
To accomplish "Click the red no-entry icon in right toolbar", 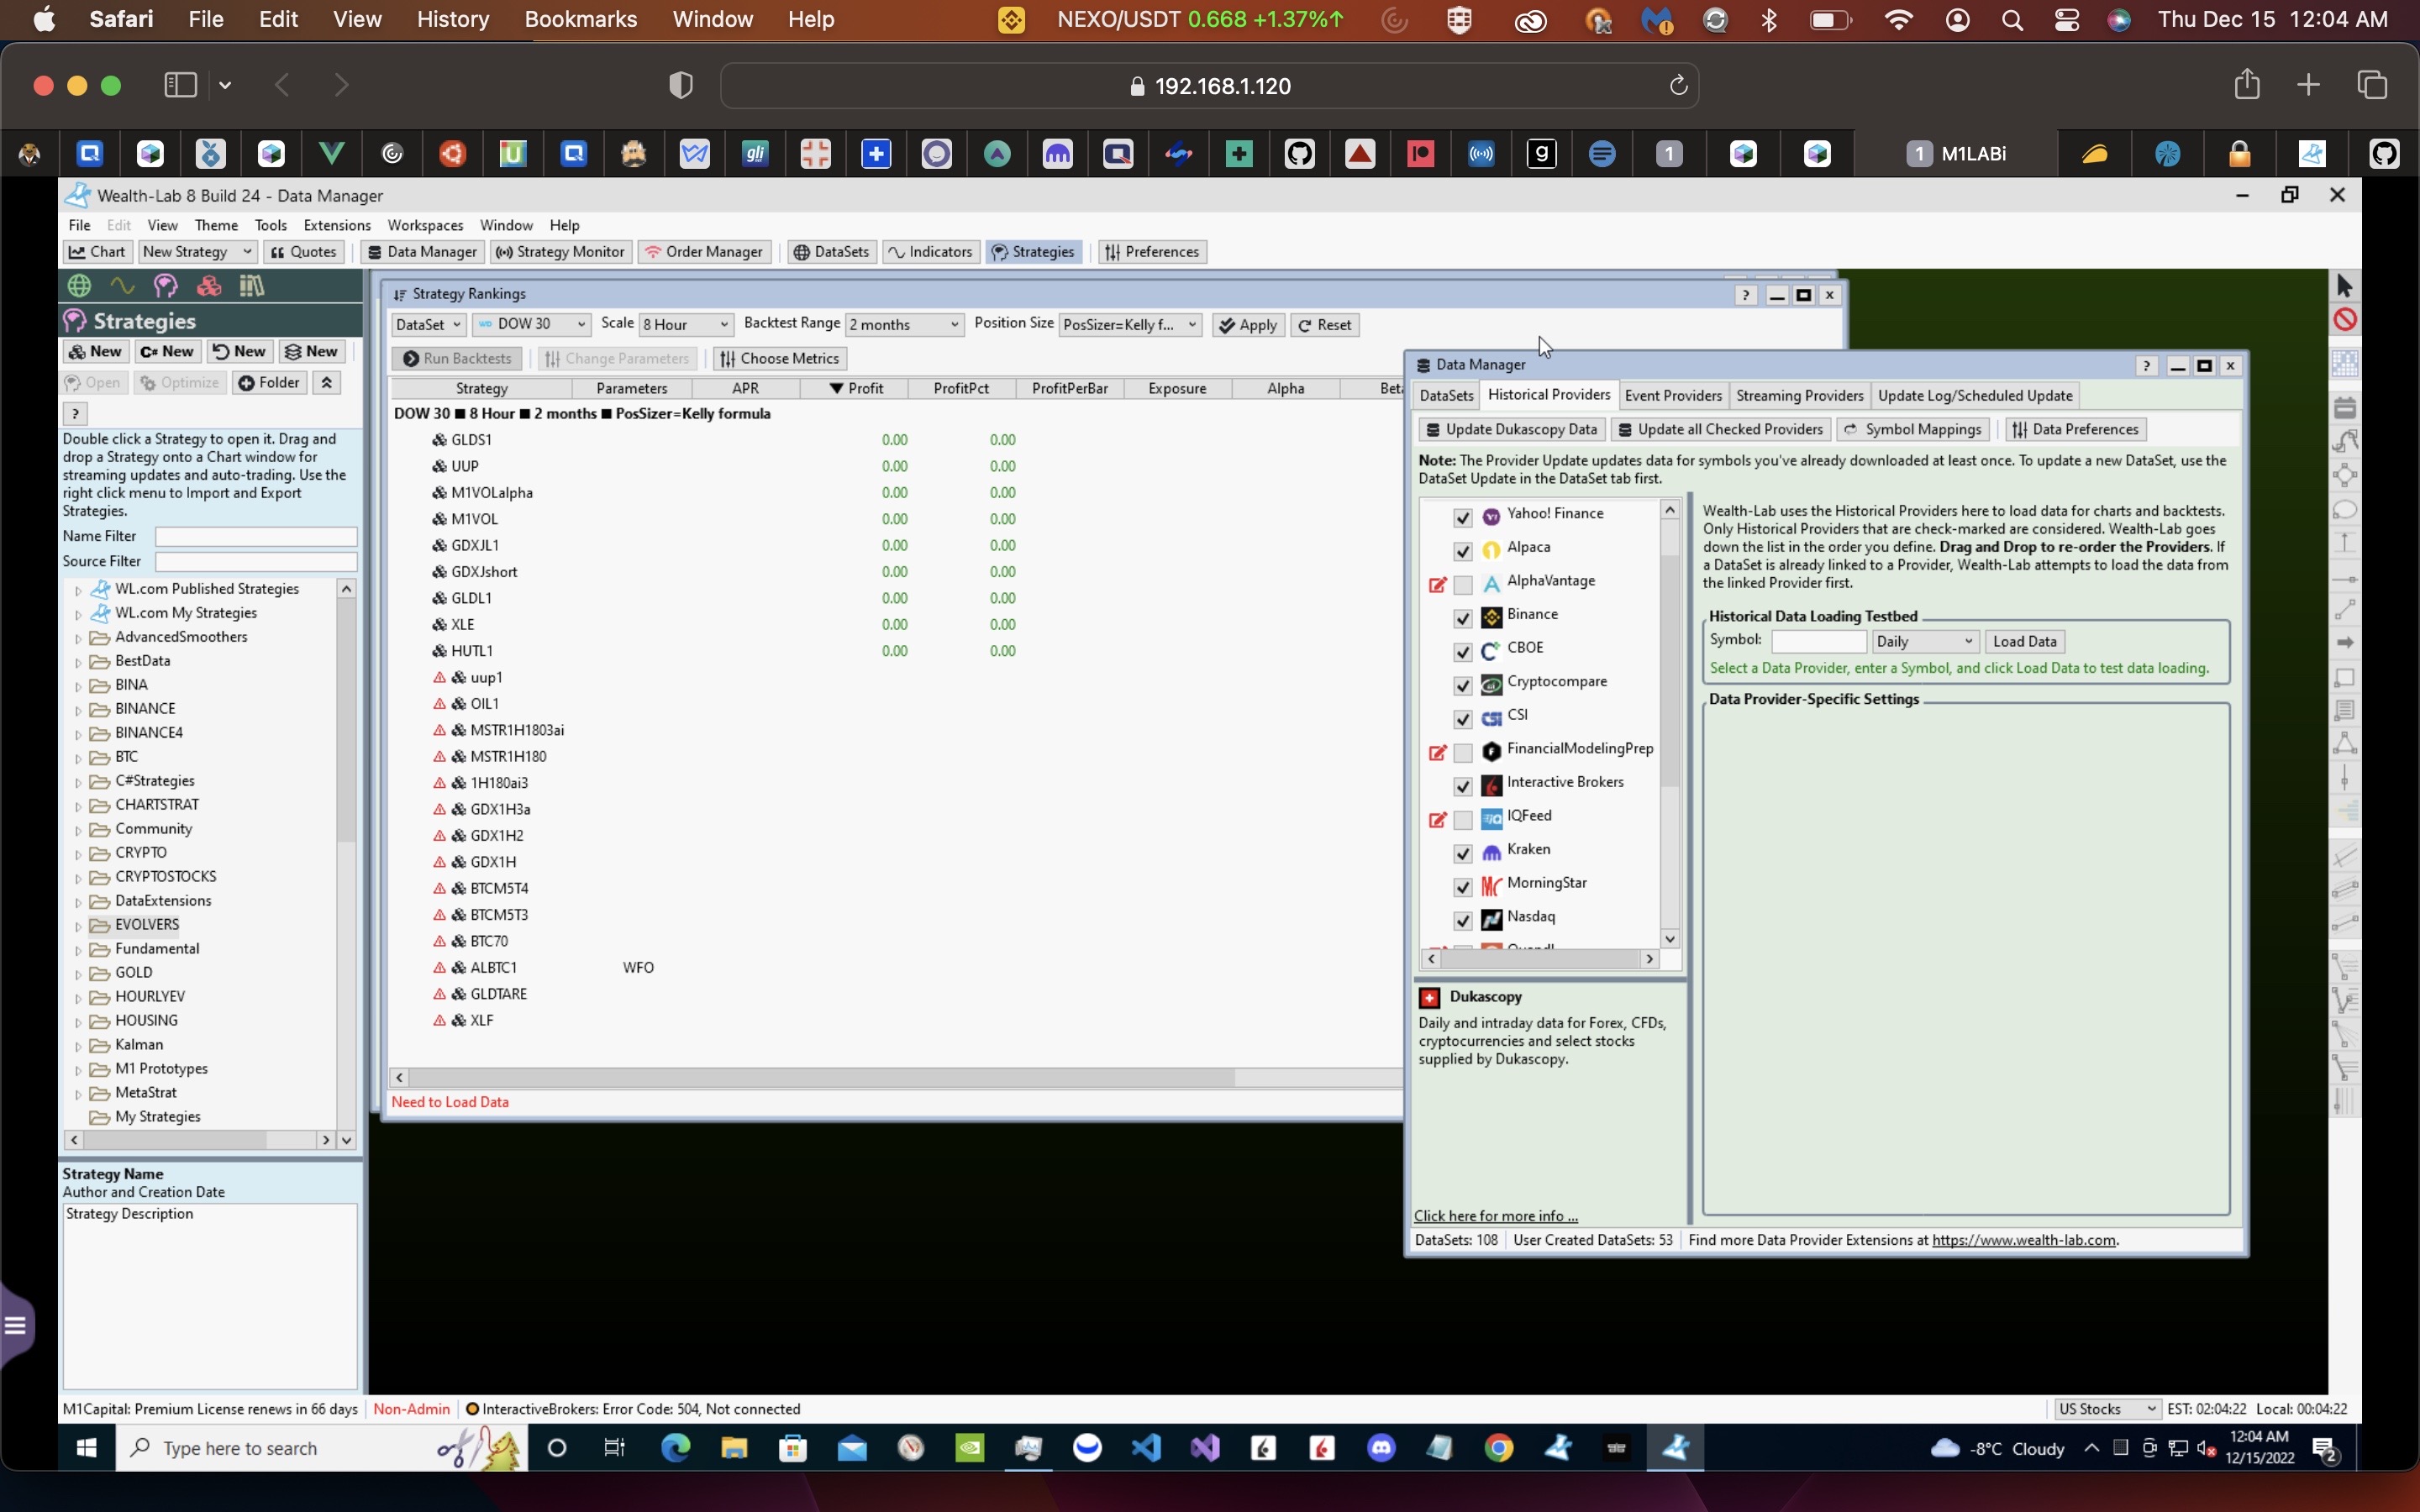I will [2345, 320].
